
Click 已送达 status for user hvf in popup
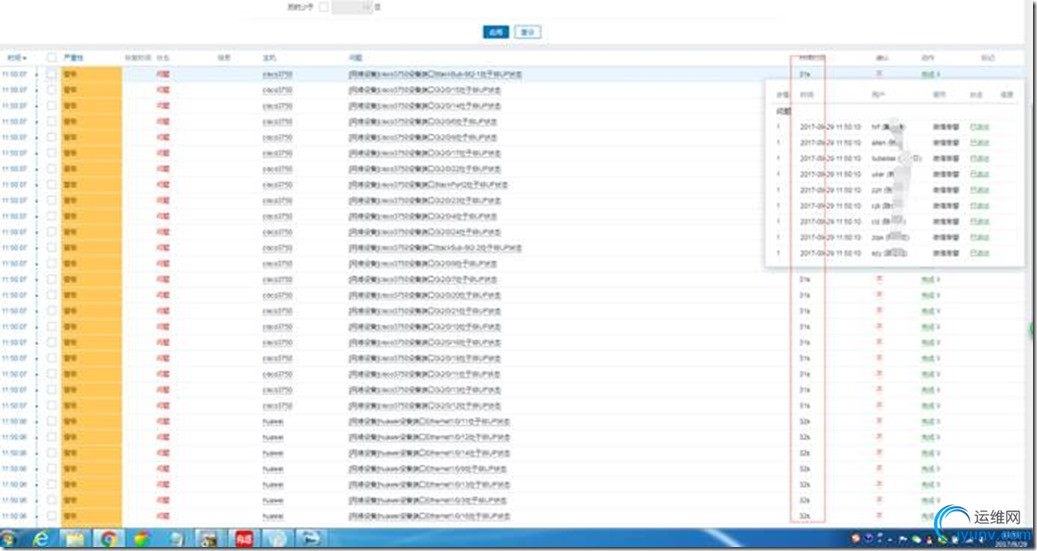(x=979, y=126)
